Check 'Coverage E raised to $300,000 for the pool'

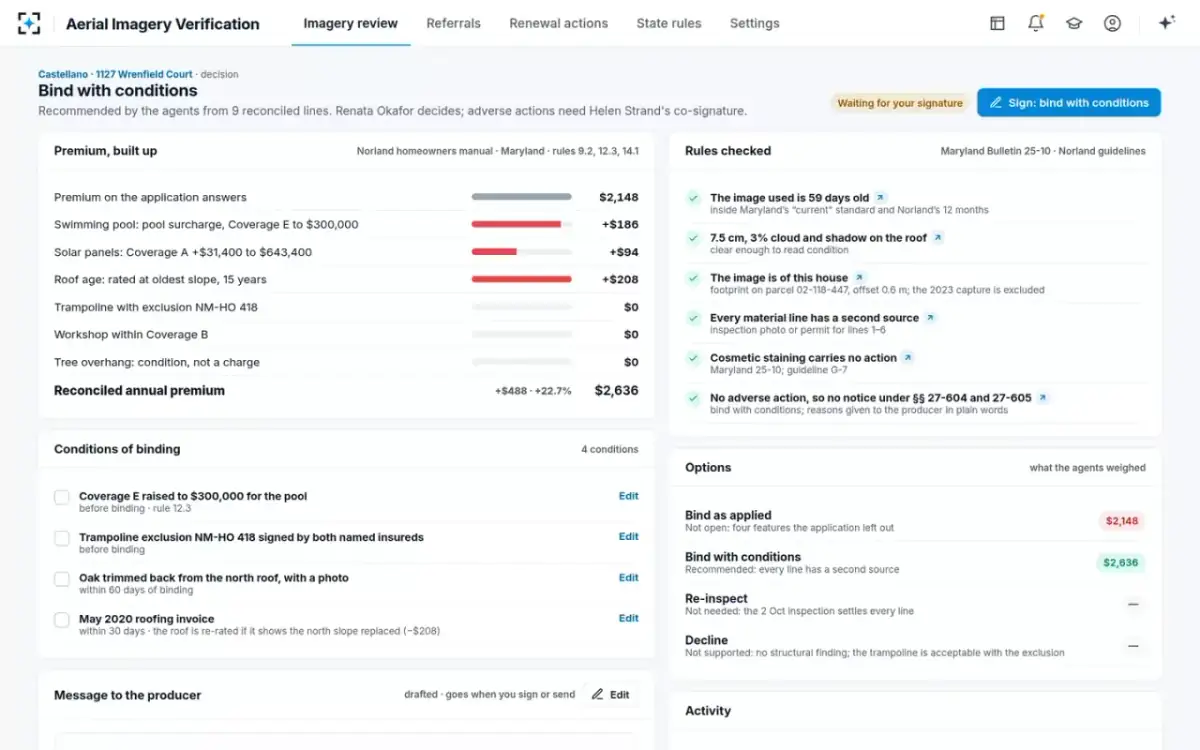[x=62, y=497]
